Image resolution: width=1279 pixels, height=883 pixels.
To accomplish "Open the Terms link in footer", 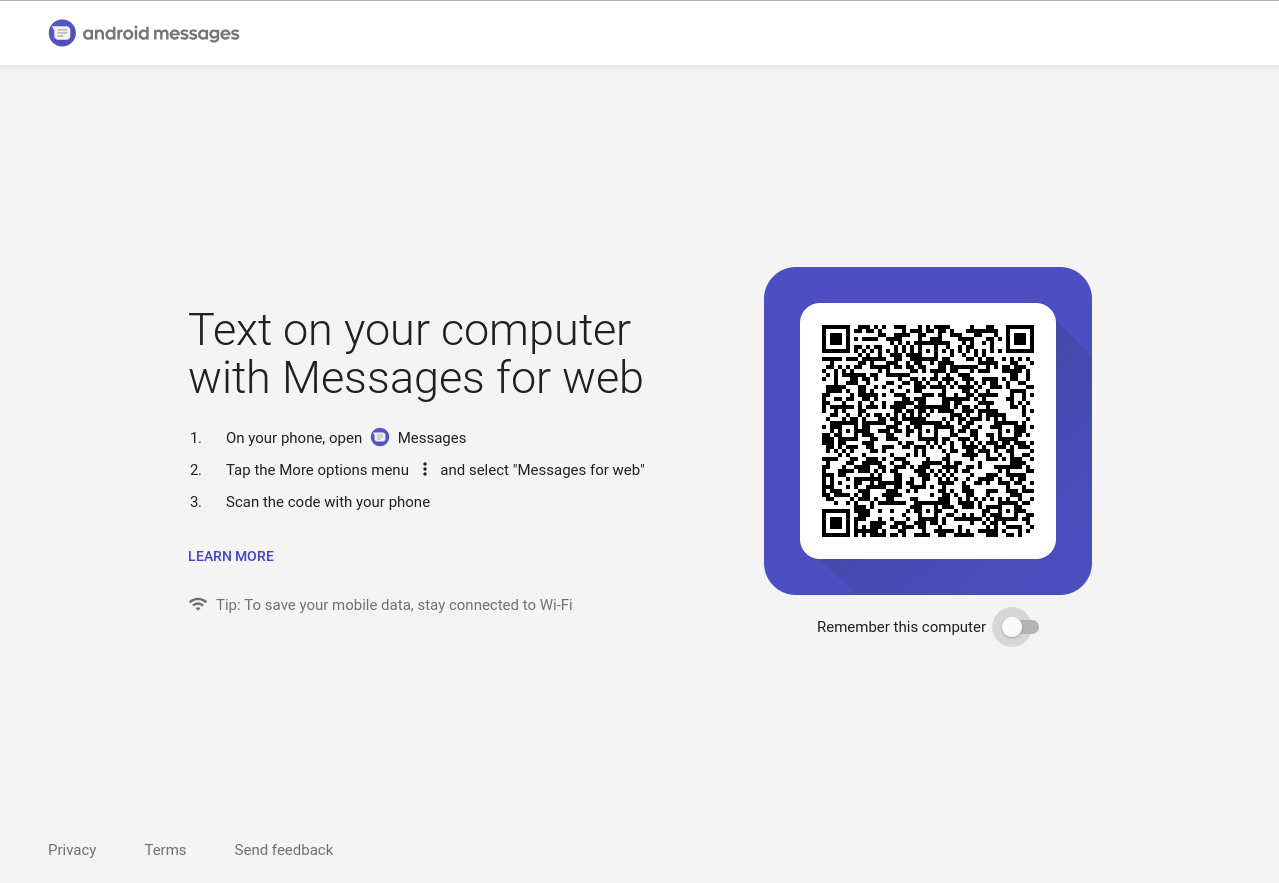I will pyautogui.click(x=165, y=850).
